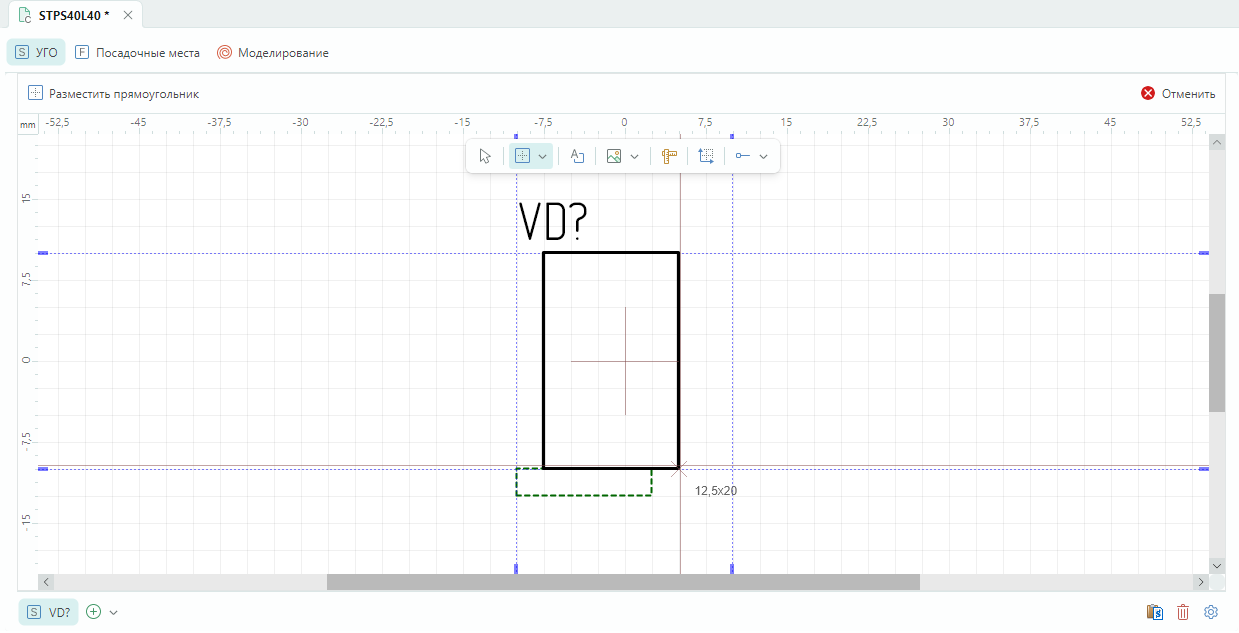Open the image tool dropdown arrow
This screenshot has height=633, width=1239.
(x=634, y=156)
